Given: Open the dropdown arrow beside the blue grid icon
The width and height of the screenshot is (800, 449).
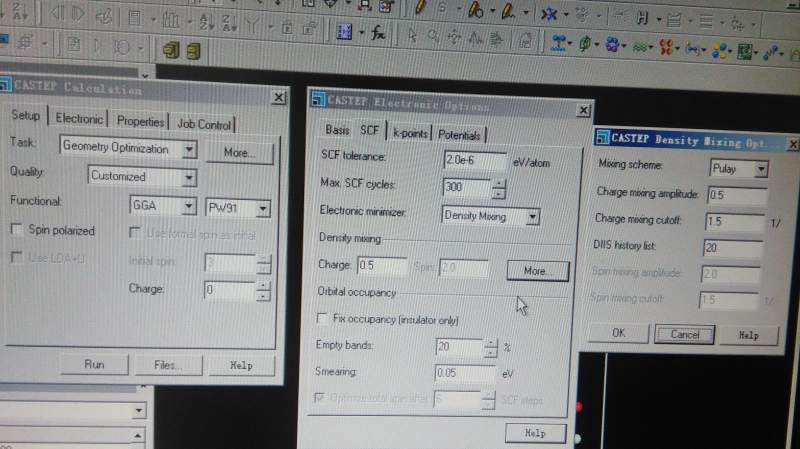Looking at the screenshot, I should click(x=361, y=33).
